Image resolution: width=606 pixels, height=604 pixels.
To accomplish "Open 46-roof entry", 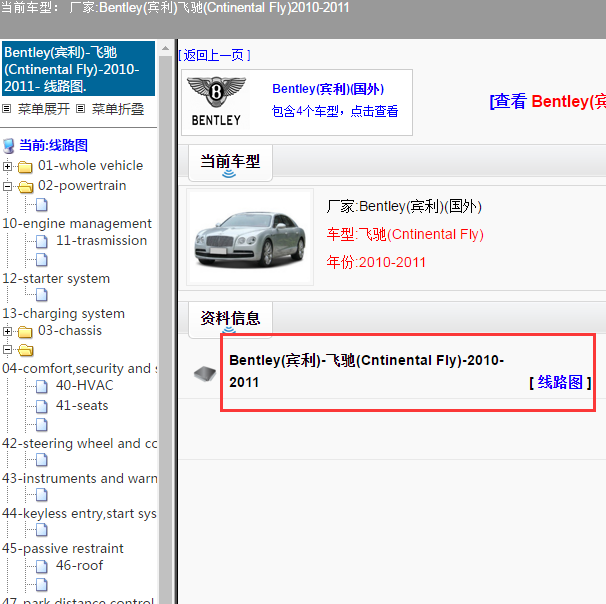I will pos(79,566).
